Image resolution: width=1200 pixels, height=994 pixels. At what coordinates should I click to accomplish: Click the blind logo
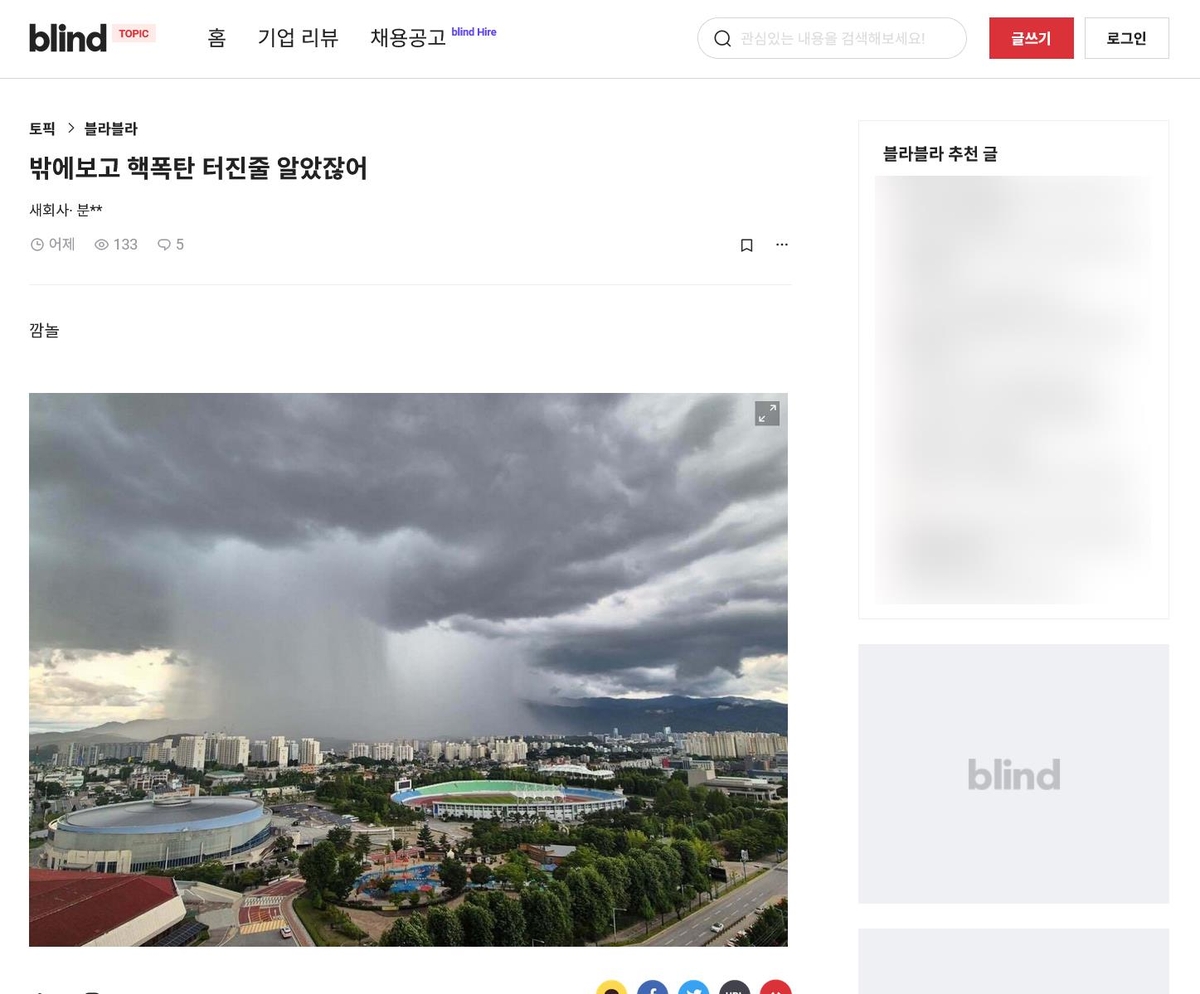[x=68, y=38]
